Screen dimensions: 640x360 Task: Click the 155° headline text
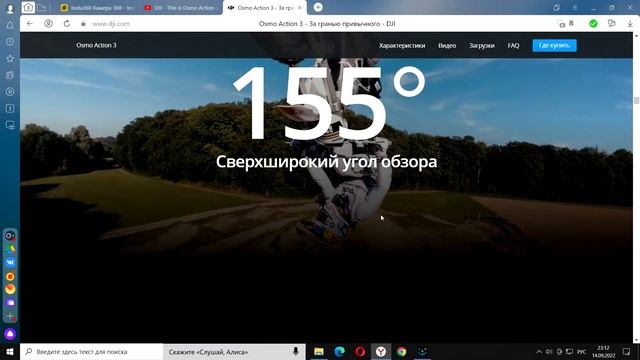pos(329,102)
